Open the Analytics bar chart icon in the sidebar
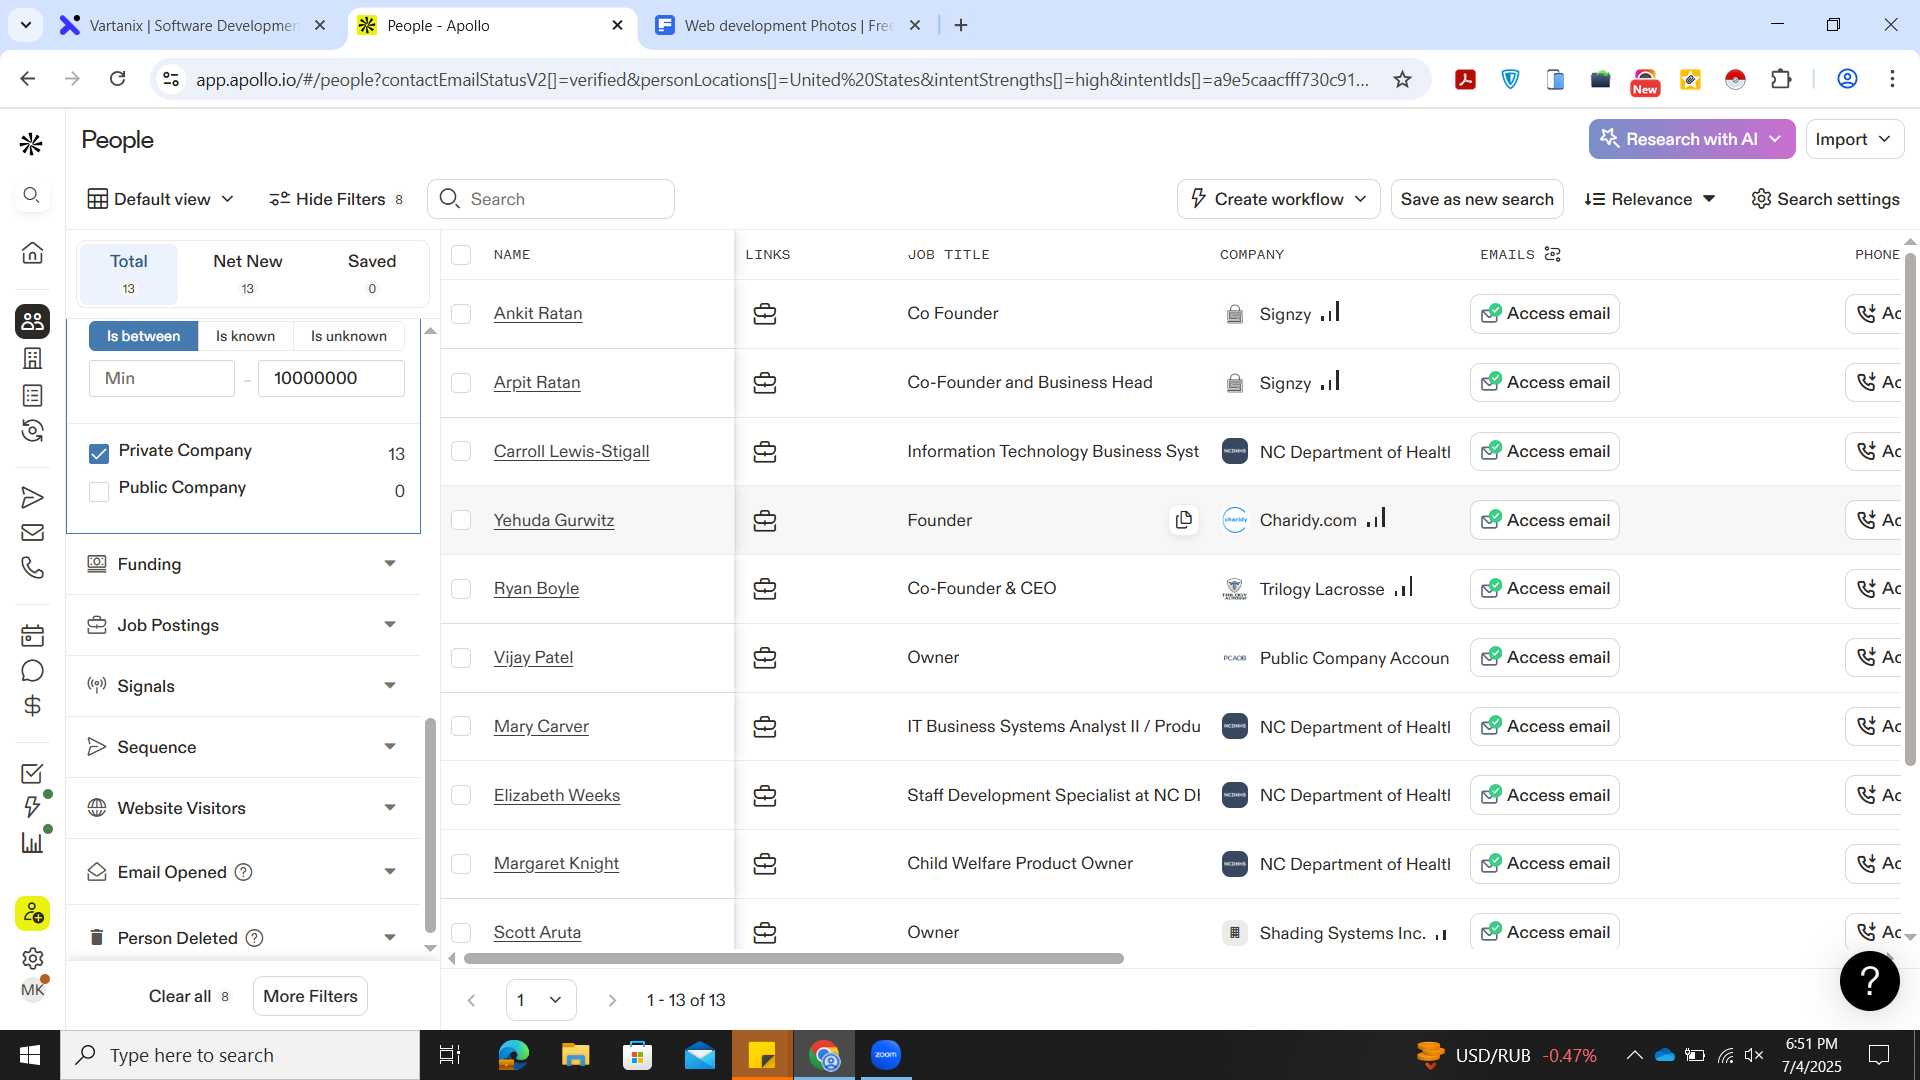1920x1080 pixels. click(32, 842)
